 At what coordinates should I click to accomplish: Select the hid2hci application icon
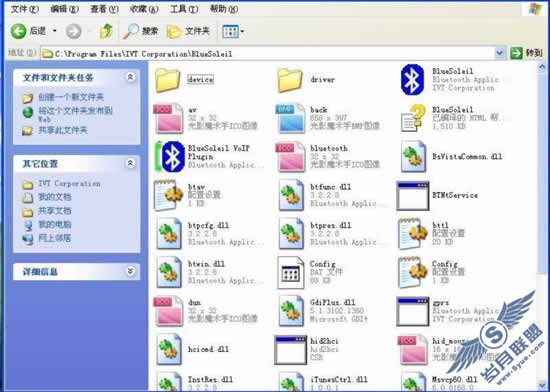pyautogui.click(x=290, y=350)
